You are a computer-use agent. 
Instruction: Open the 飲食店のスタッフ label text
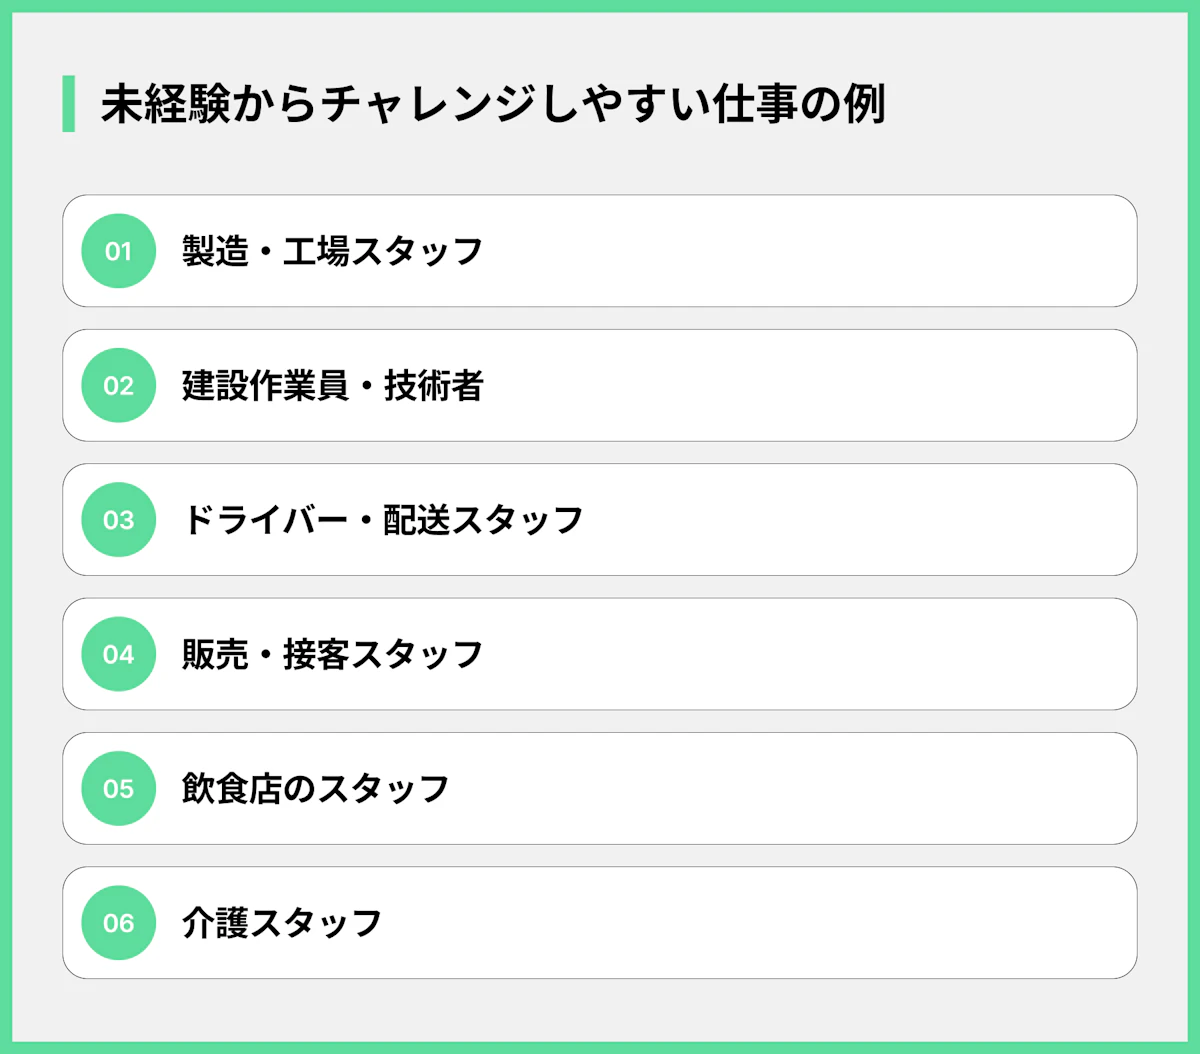click(x=315, y=788)
